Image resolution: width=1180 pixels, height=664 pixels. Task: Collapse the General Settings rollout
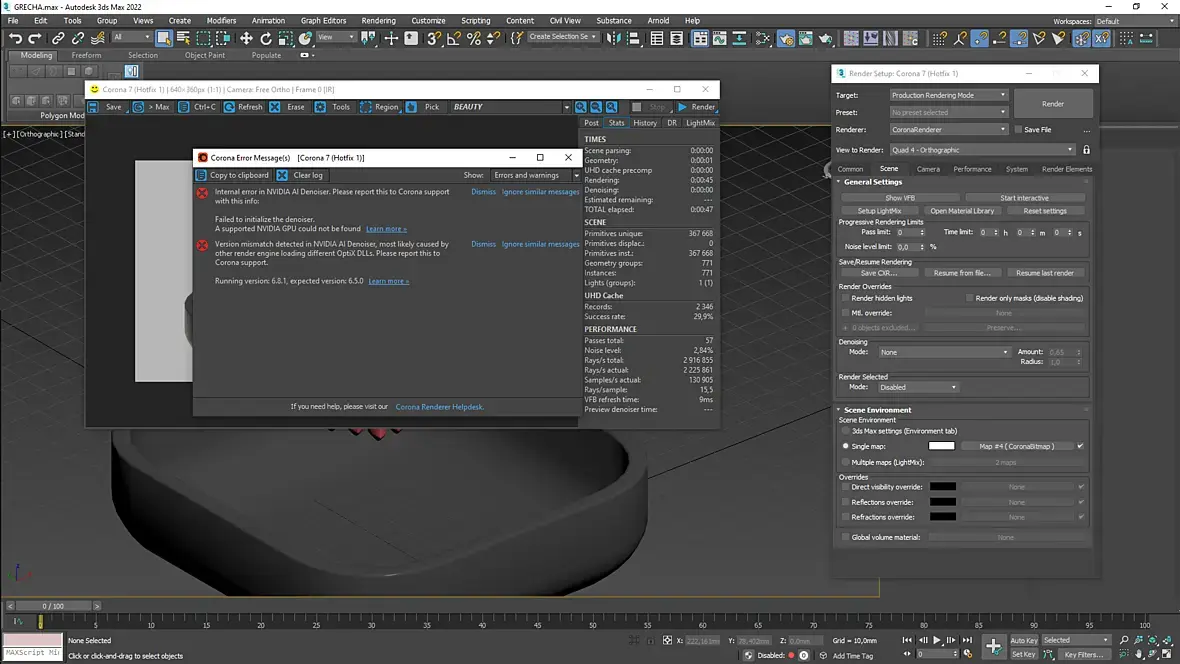point(872,182)
